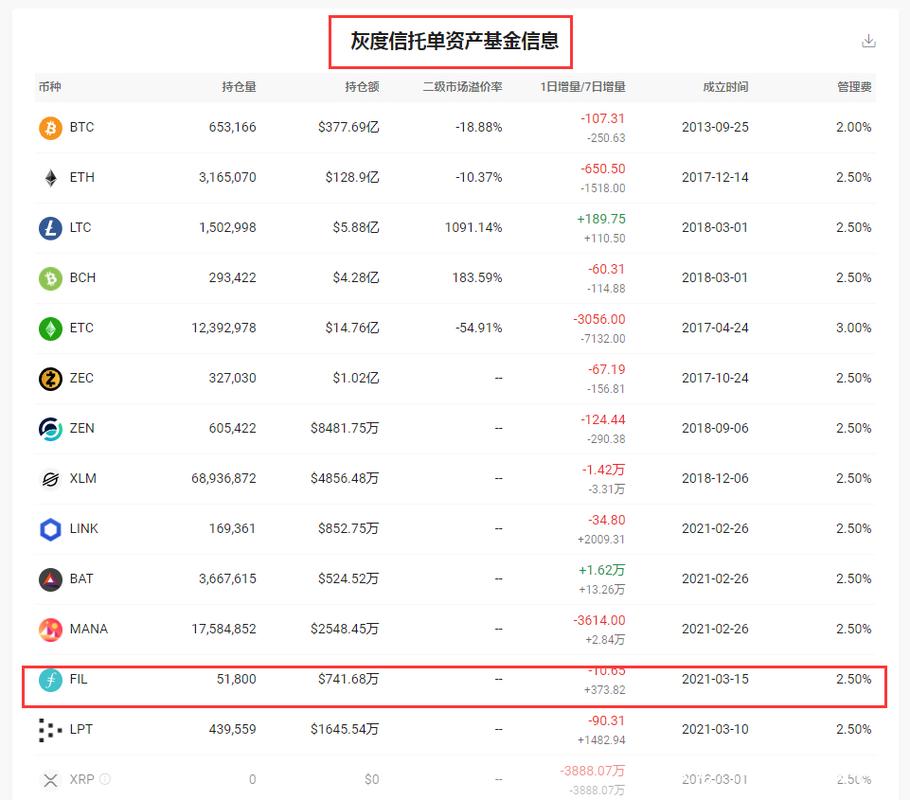910x800 pixels.
Task: Click the 持仓量 column header
Action: 238,87
